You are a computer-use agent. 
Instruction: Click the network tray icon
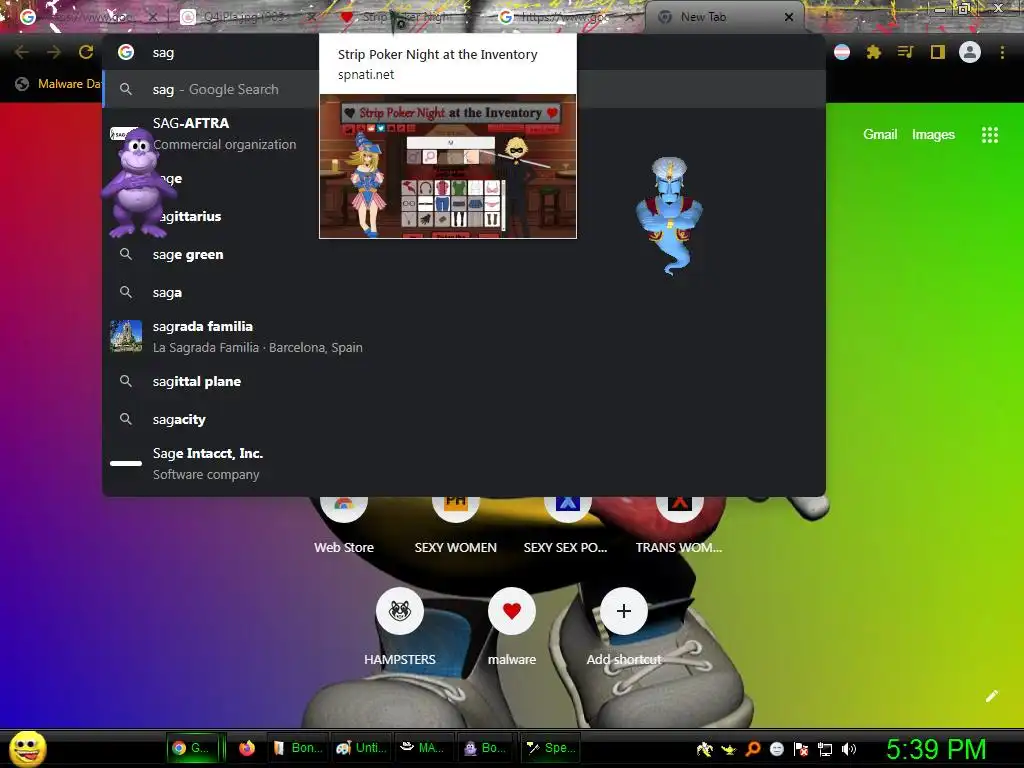coord(825,749)
